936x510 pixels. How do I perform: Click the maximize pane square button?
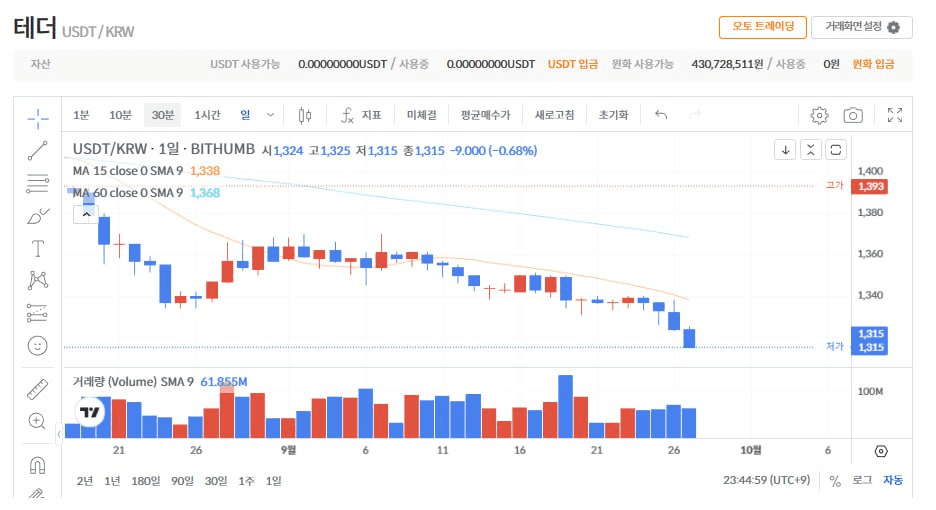point(836,150)
